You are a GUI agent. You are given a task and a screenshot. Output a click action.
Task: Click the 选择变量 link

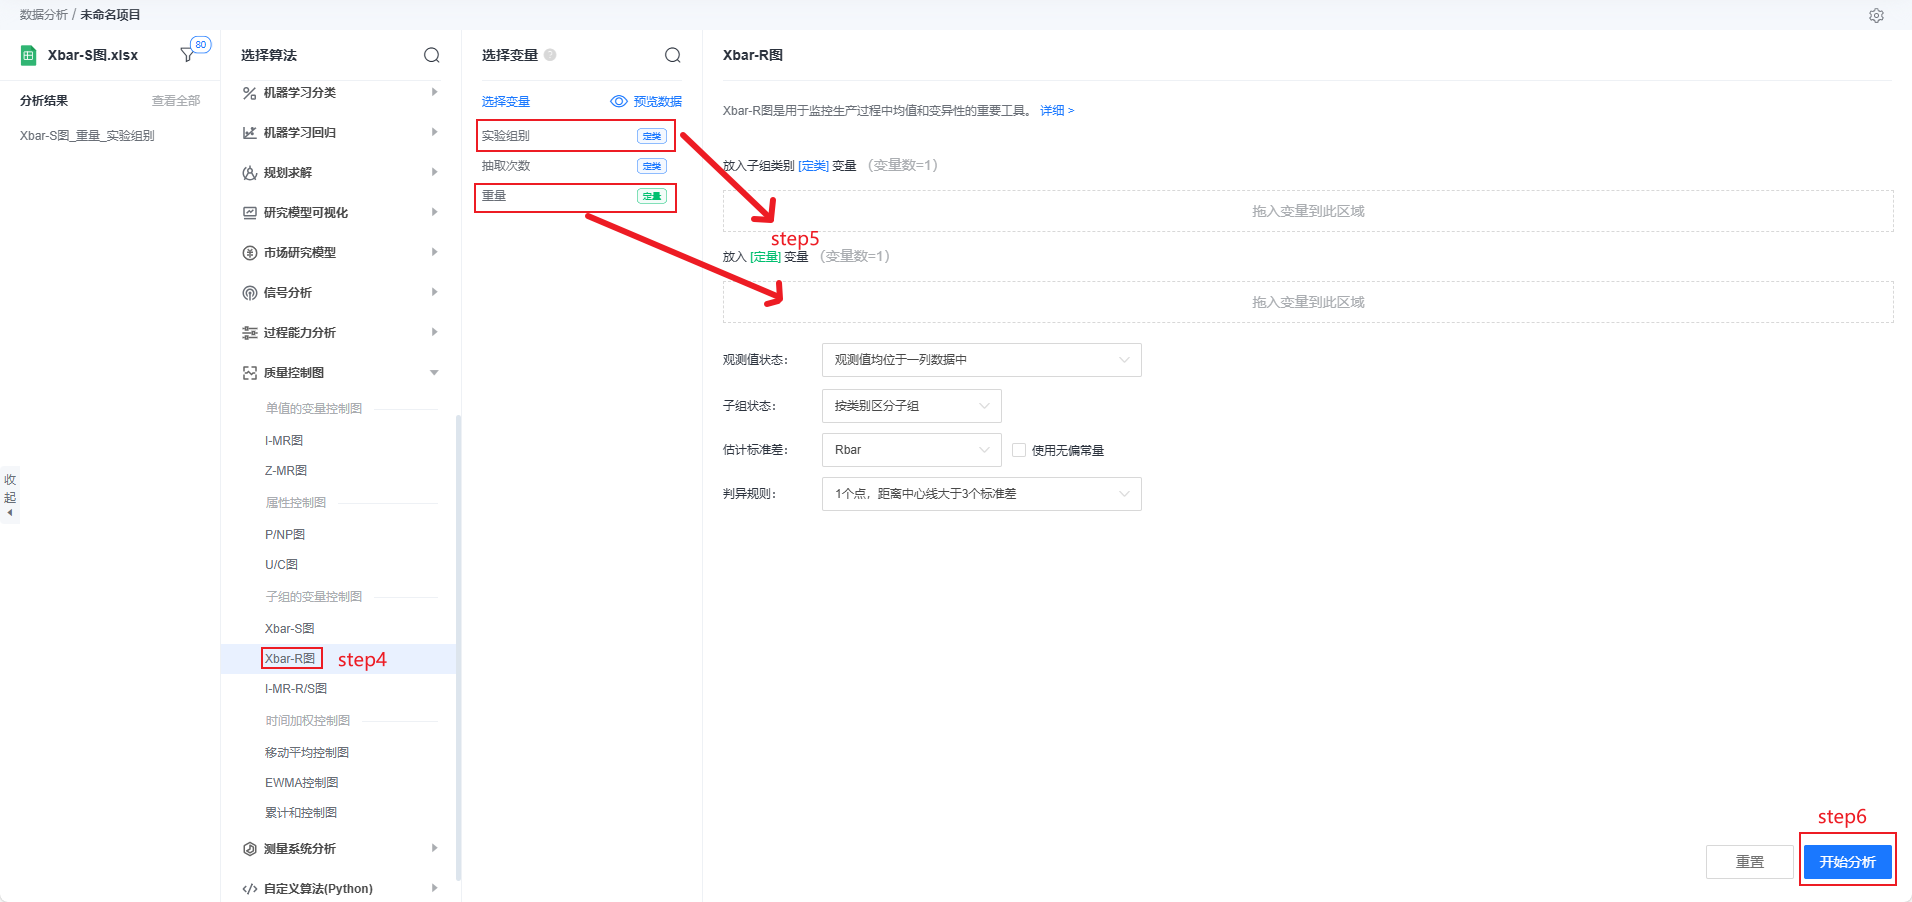click(506, 102)
